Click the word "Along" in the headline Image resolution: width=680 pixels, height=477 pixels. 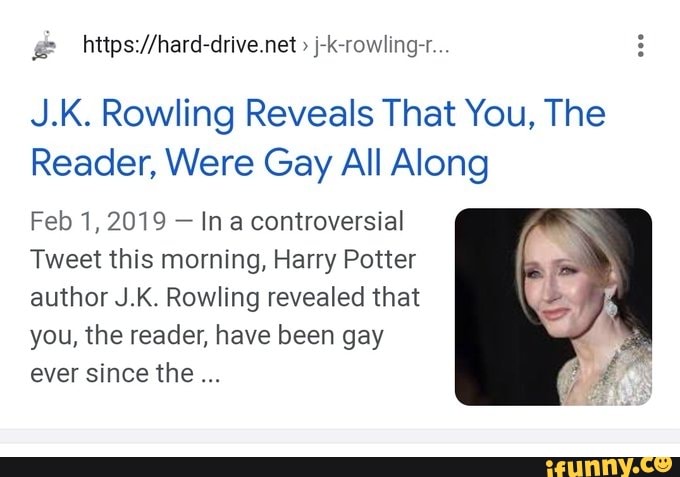tap(440, 163)
